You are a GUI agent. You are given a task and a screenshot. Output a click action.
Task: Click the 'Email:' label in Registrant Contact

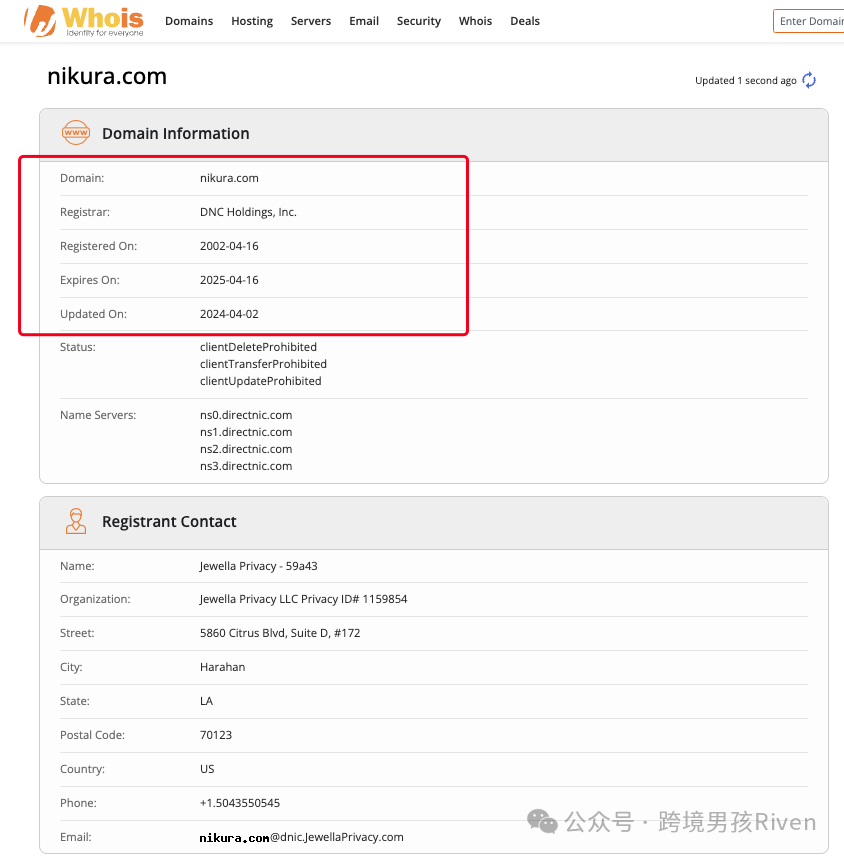75,837
